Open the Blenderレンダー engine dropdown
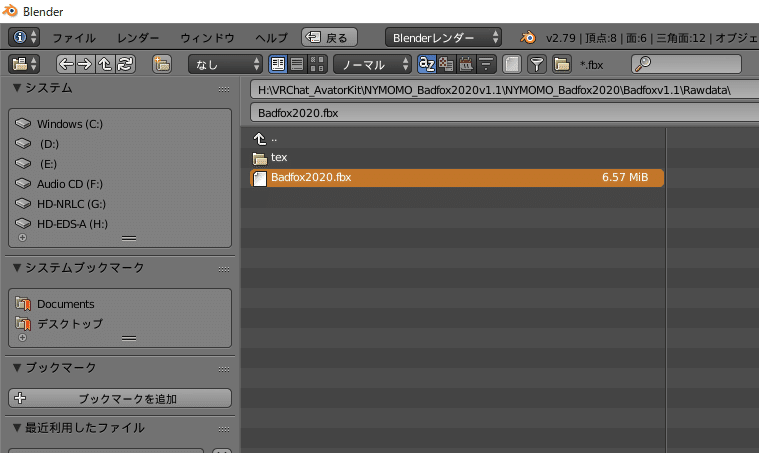The height and width of the screenshot is (453, 759). click(443, 37)
